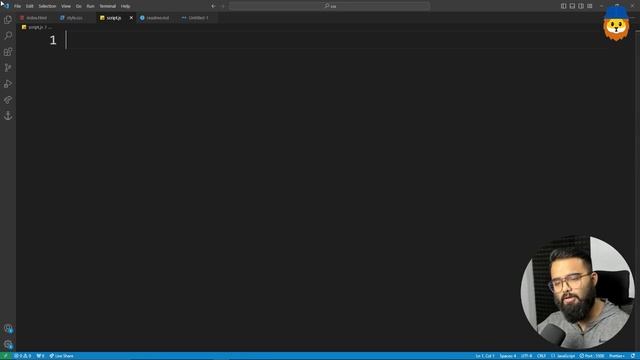Click the lion mascot logo overlay

click(x=616, y=23)
